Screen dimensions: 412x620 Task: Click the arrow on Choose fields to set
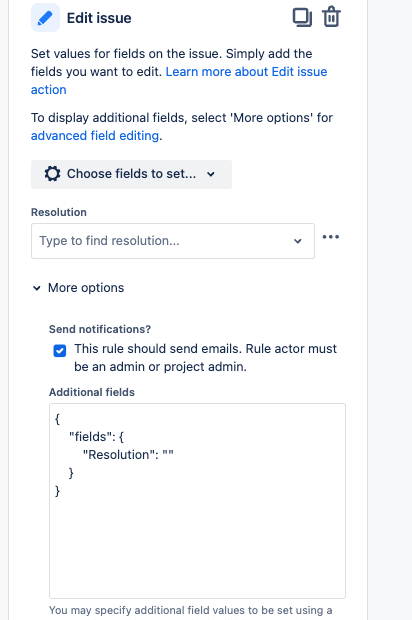click(211, 174)
